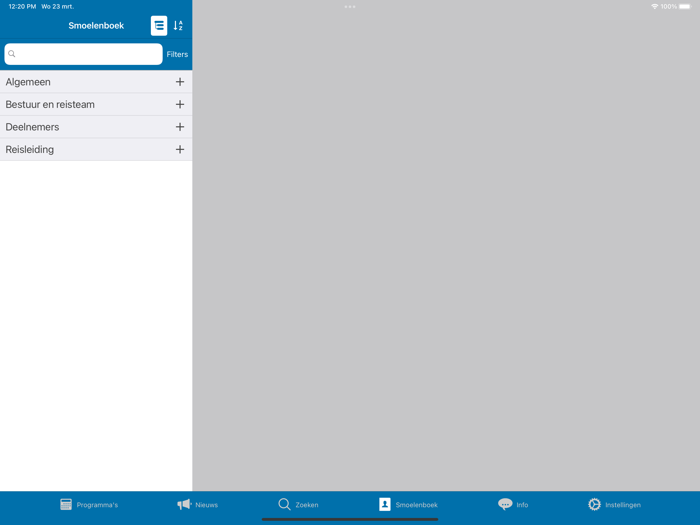Open the Info speech bubble icon
Viewport: 700px width, 525px height.
[505, 504]
